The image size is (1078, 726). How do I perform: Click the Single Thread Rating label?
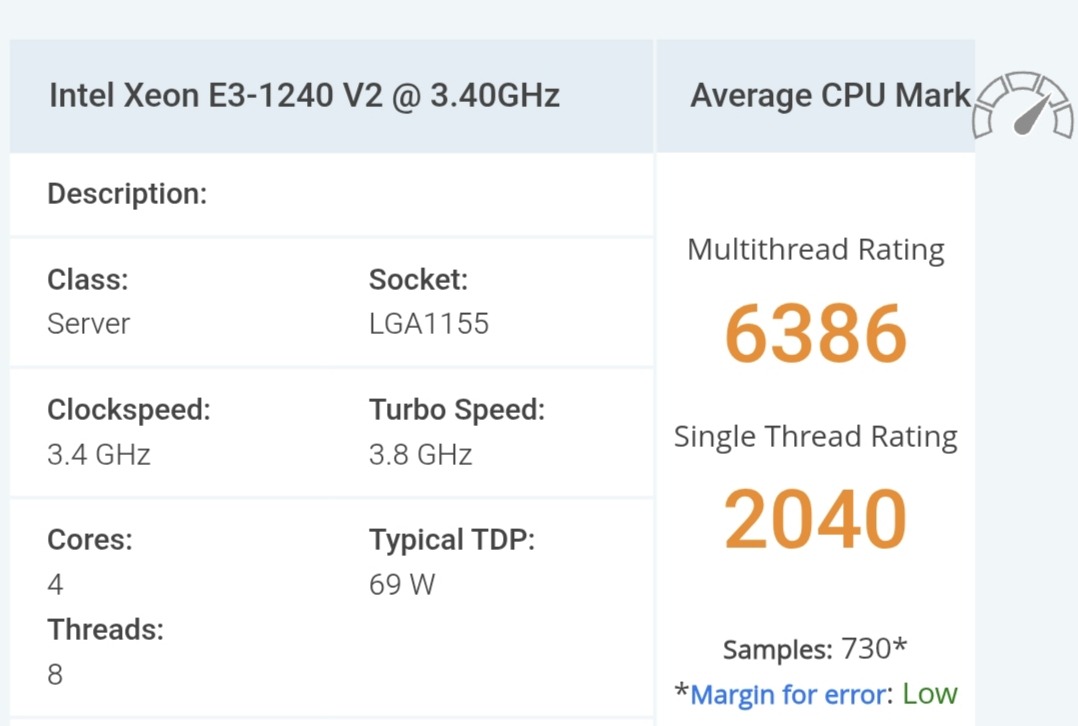tap(815, 437)
